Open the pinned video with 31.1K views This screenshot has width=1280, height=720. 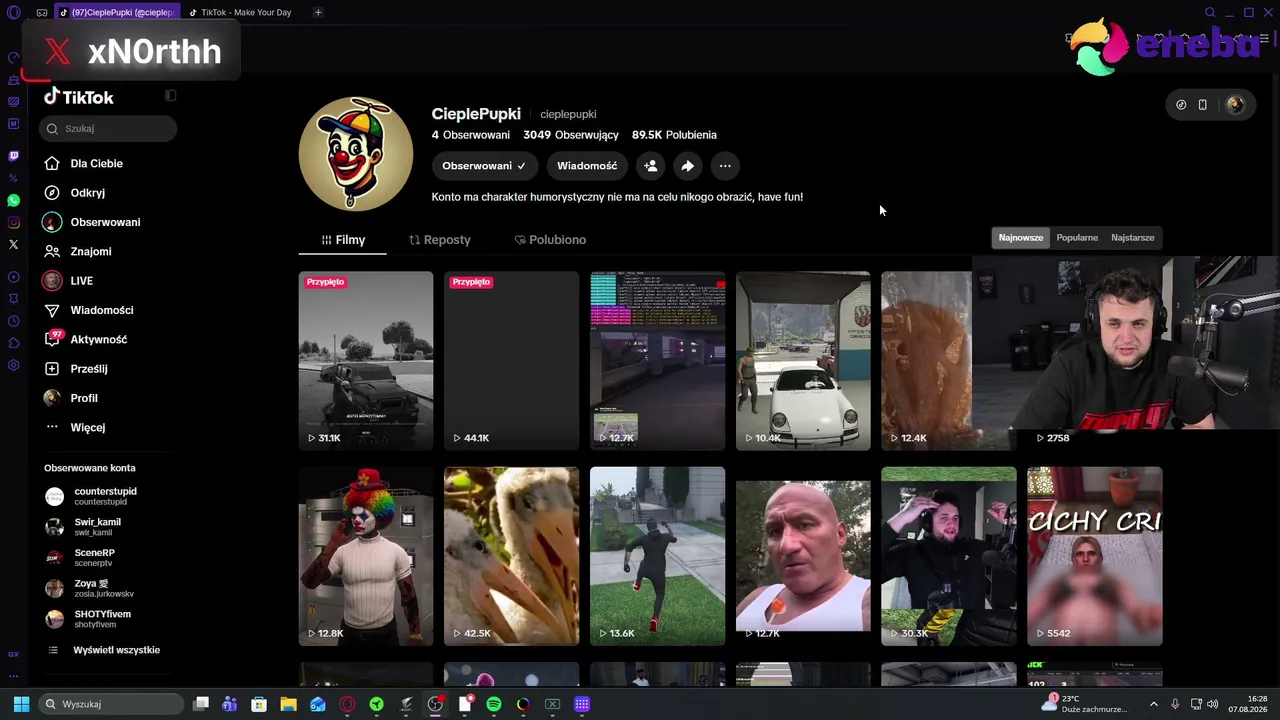366,361
